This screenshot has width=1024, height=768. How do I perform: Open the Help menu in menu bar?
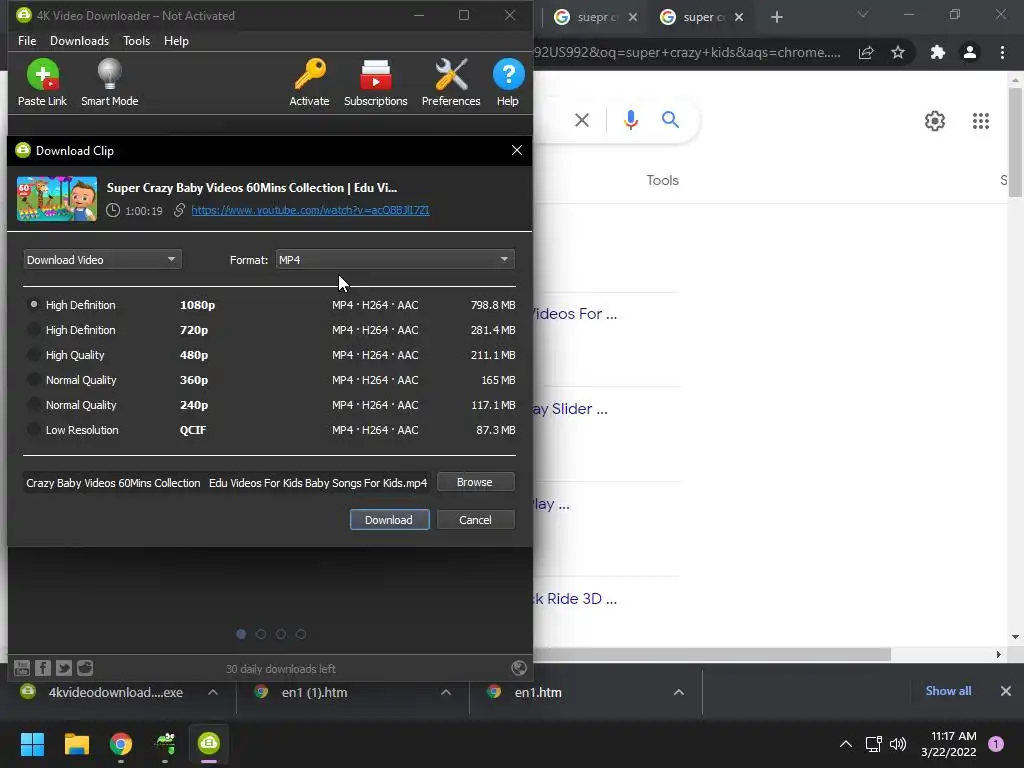coord(176,40)
